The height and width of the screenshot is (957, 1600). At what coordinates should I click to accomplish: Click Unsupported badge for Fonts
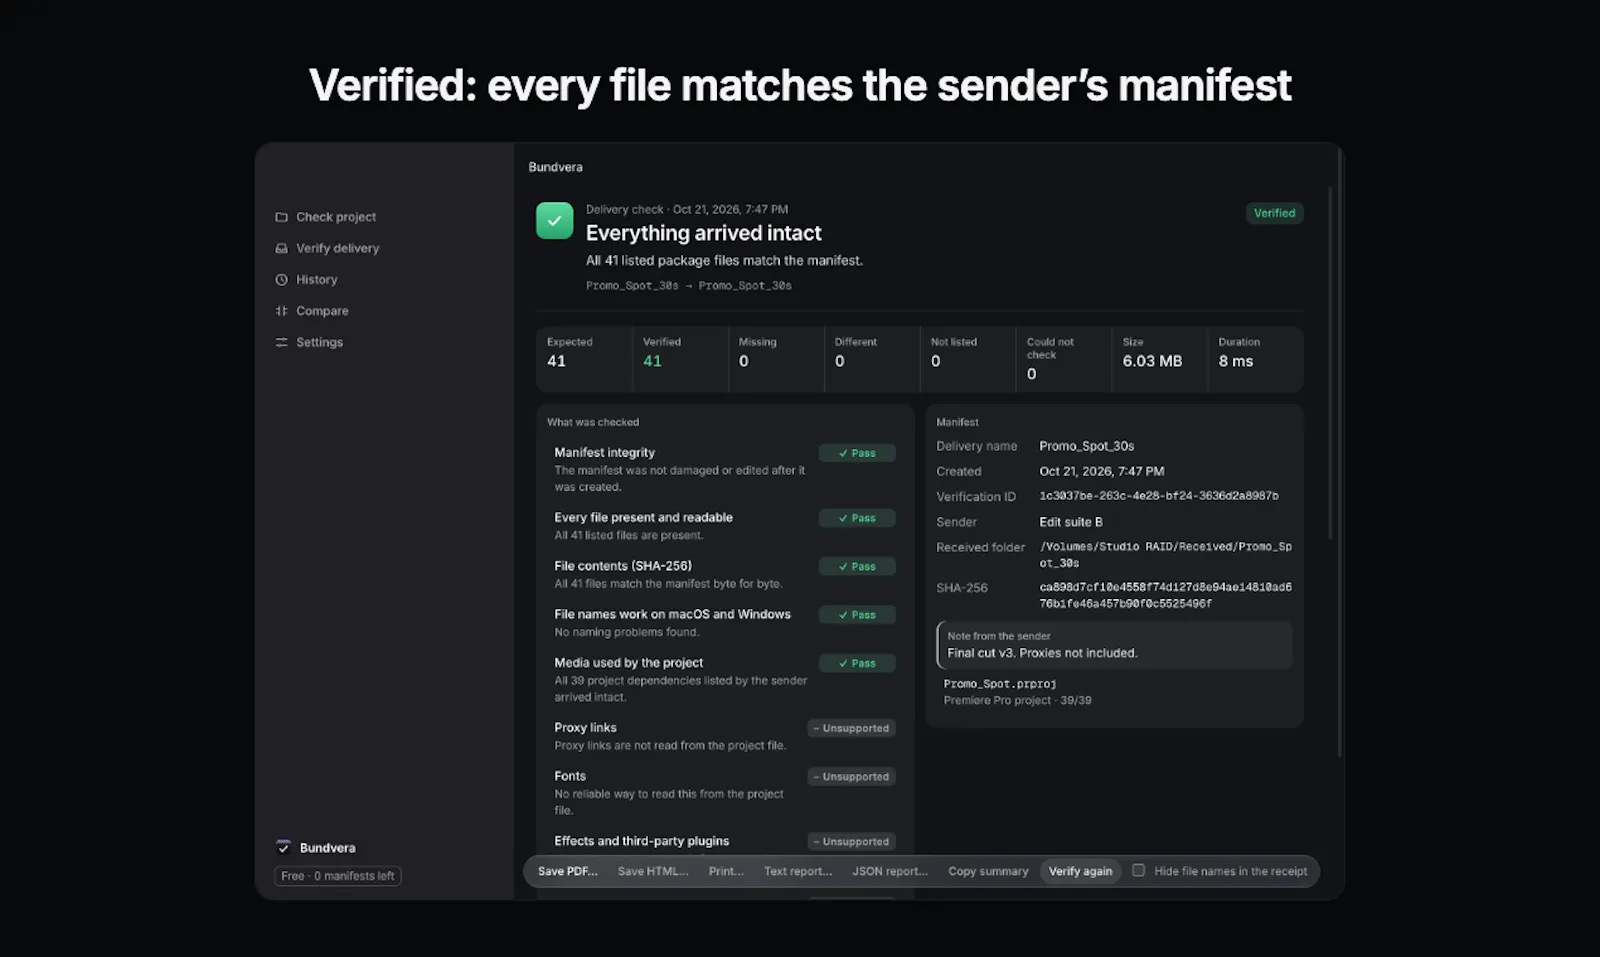tap(851, 776)
